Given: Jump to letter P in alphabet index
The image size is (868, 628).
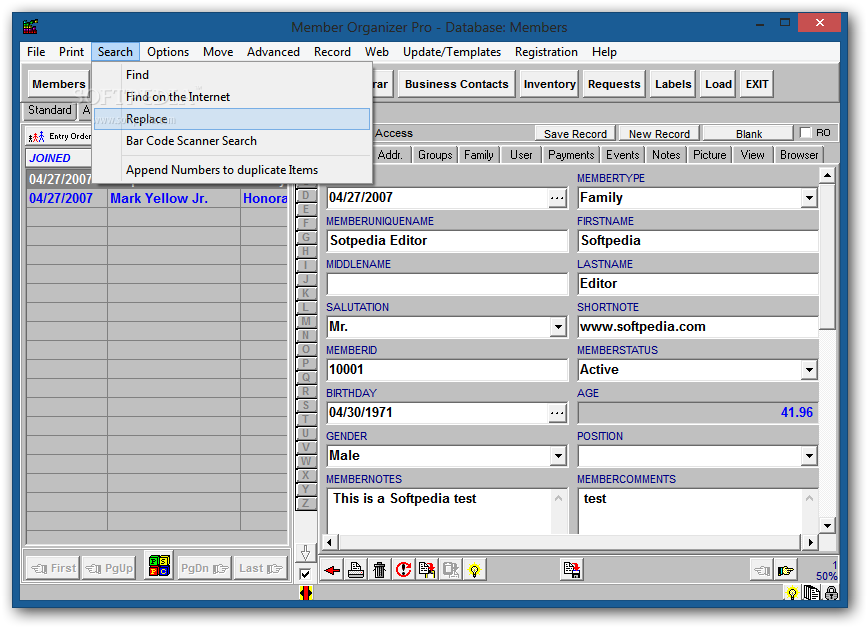Looking at the screenshot, I should tap(306, 363).
